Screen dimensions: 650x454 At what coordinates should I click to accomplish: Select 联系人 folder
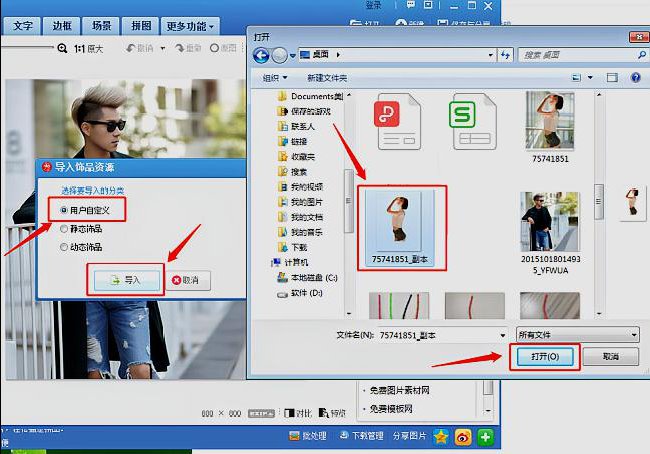tap(296, 126)
